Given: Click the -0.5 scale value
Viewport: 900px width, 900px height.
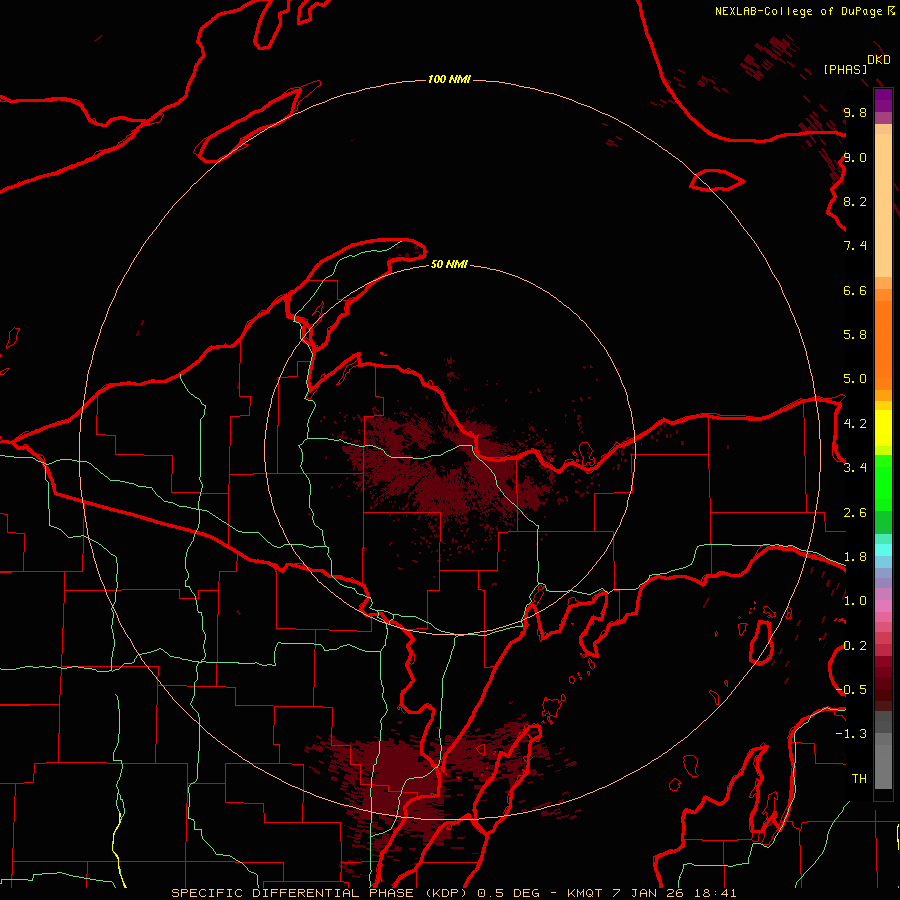Looking at the screenshot, I should tap(852, 690).
